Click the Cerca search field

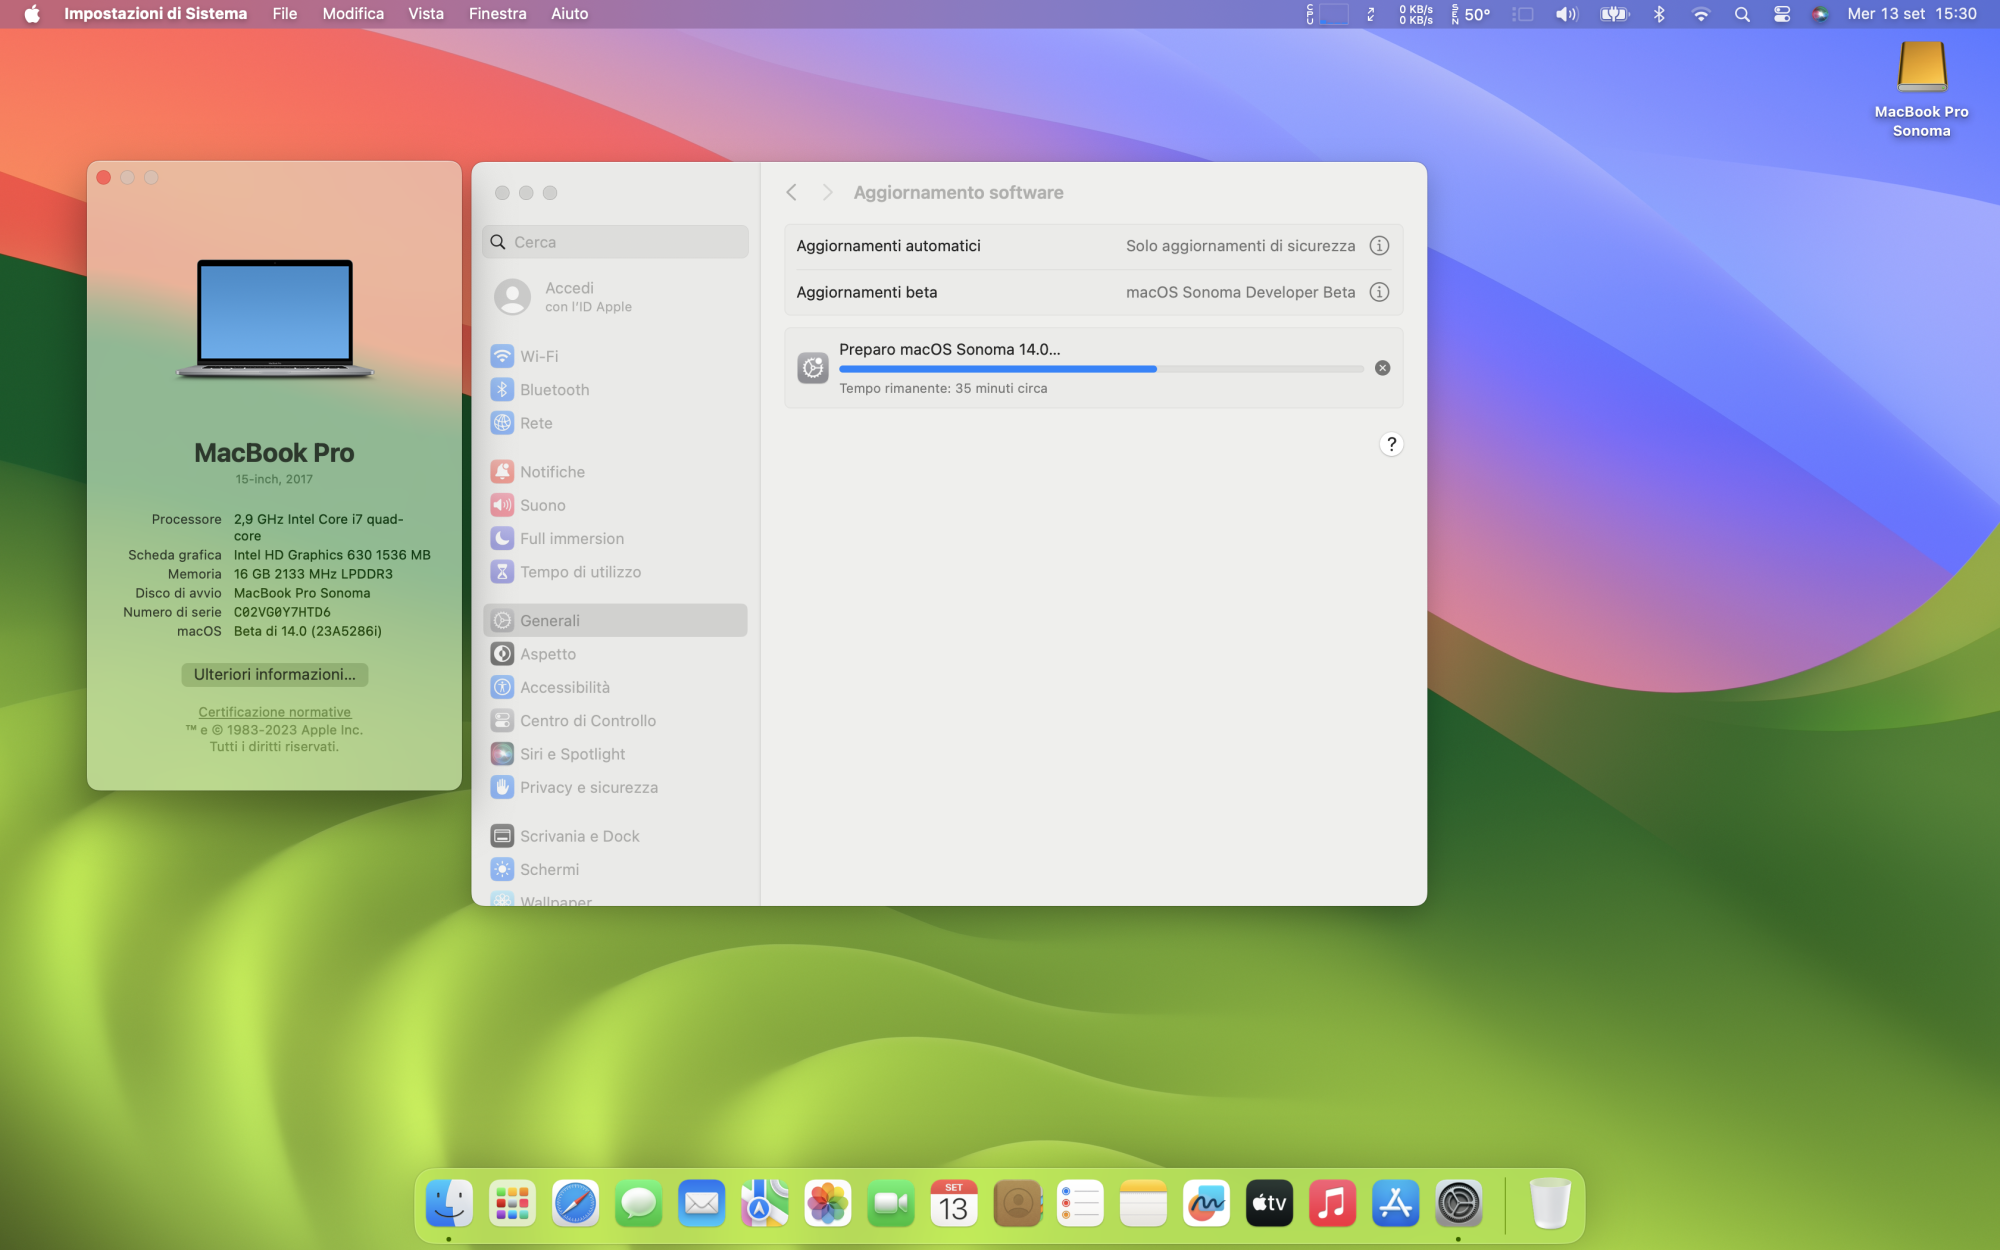pyautogui.click(x=615, y=242)
